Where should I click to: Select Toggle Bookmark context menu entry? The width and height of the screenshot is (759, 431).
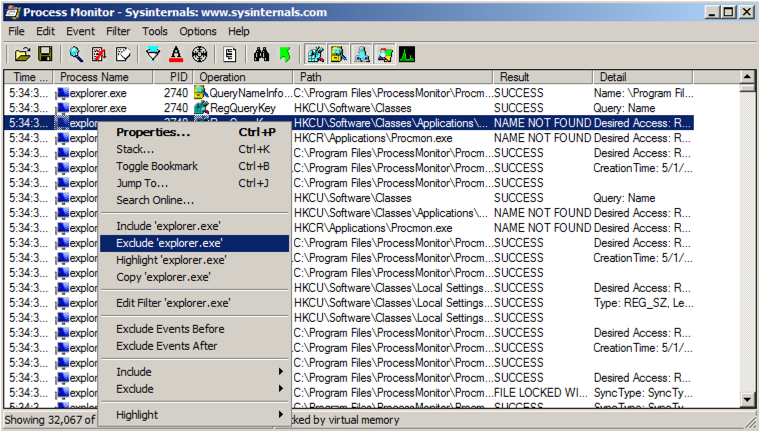point(195,166)
